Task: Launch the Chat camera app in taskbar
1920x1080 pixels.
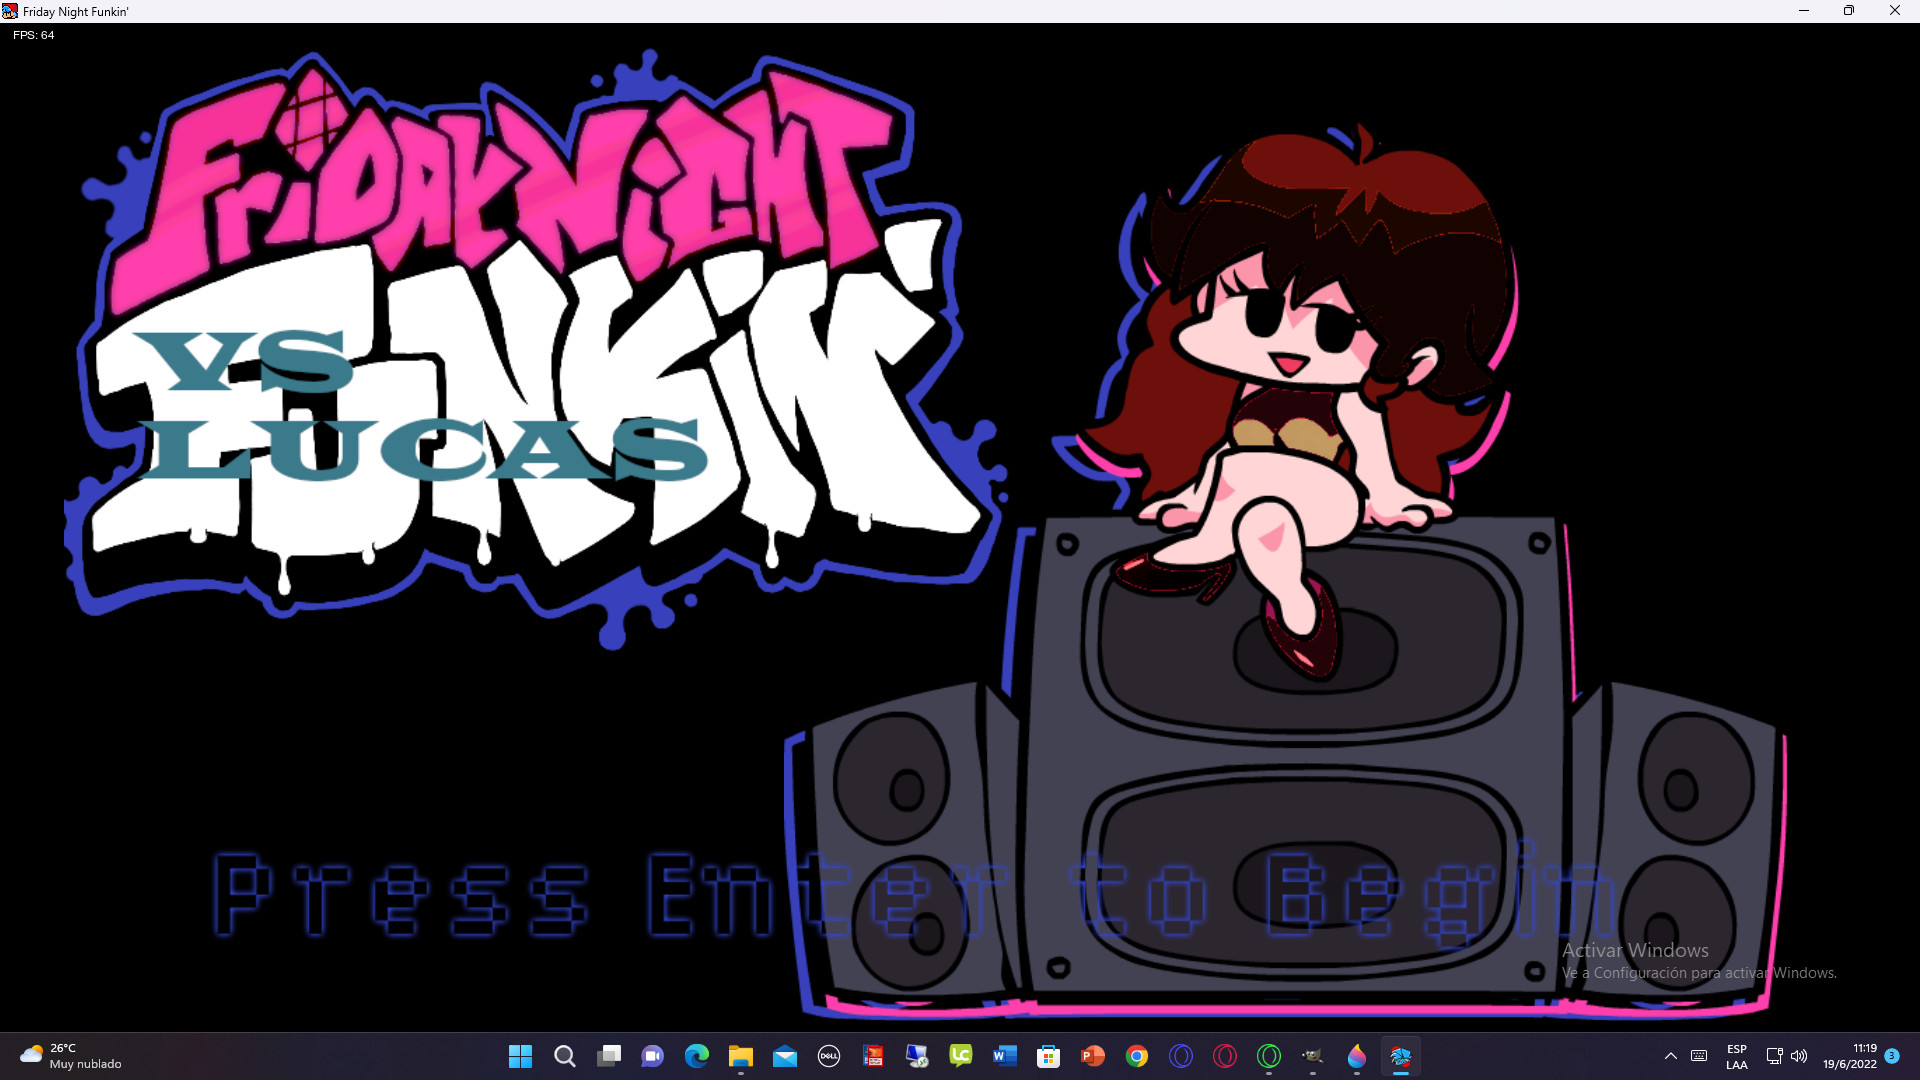Action: pyautogui.click(x=652, y=1056)
